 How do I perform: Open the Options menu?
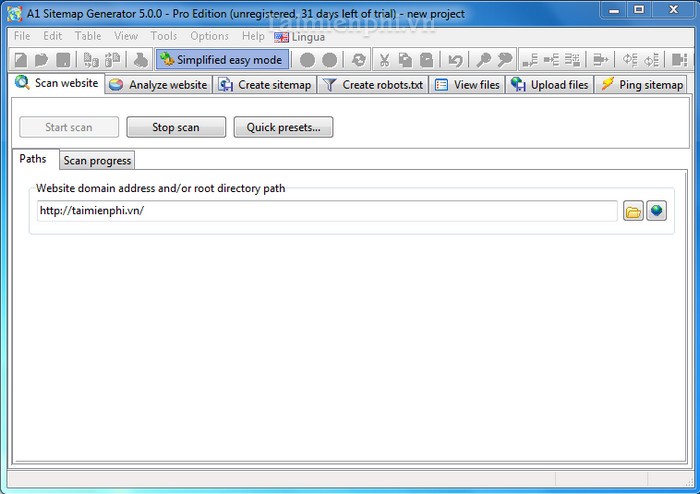209,36
